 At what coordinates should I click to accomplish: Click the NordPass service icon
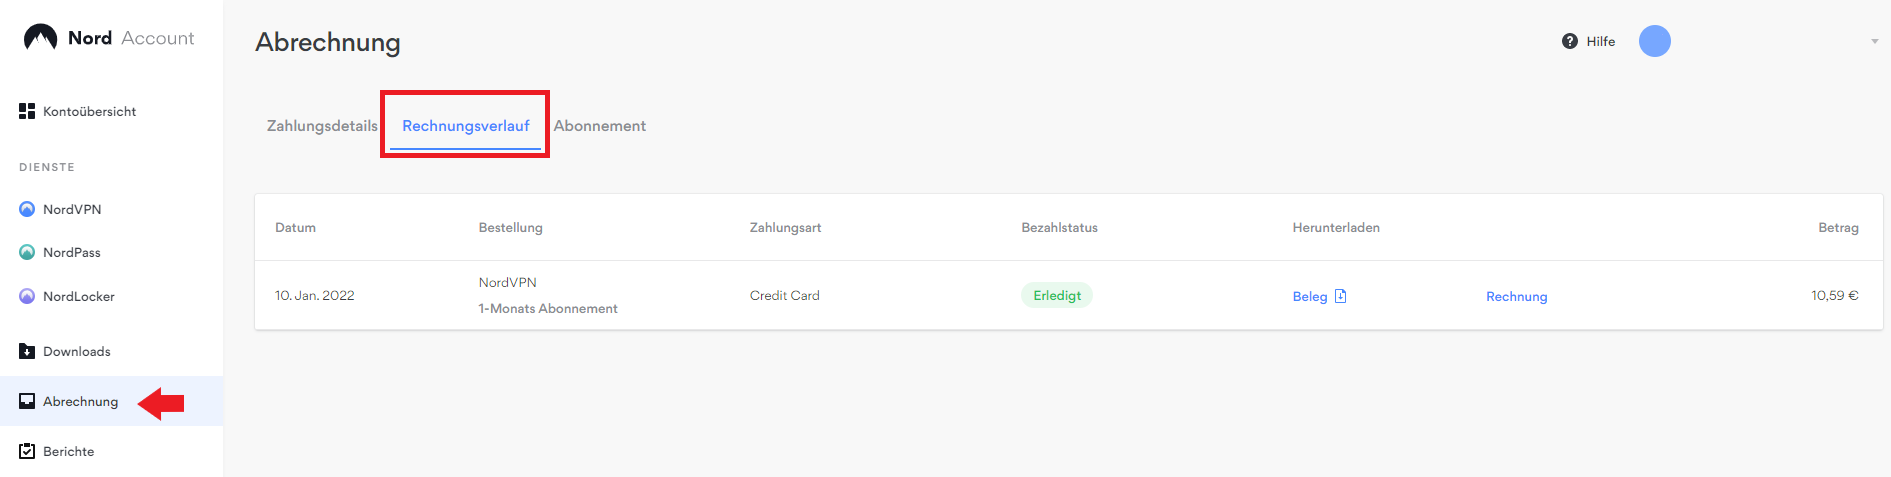[x=27, y=252]
